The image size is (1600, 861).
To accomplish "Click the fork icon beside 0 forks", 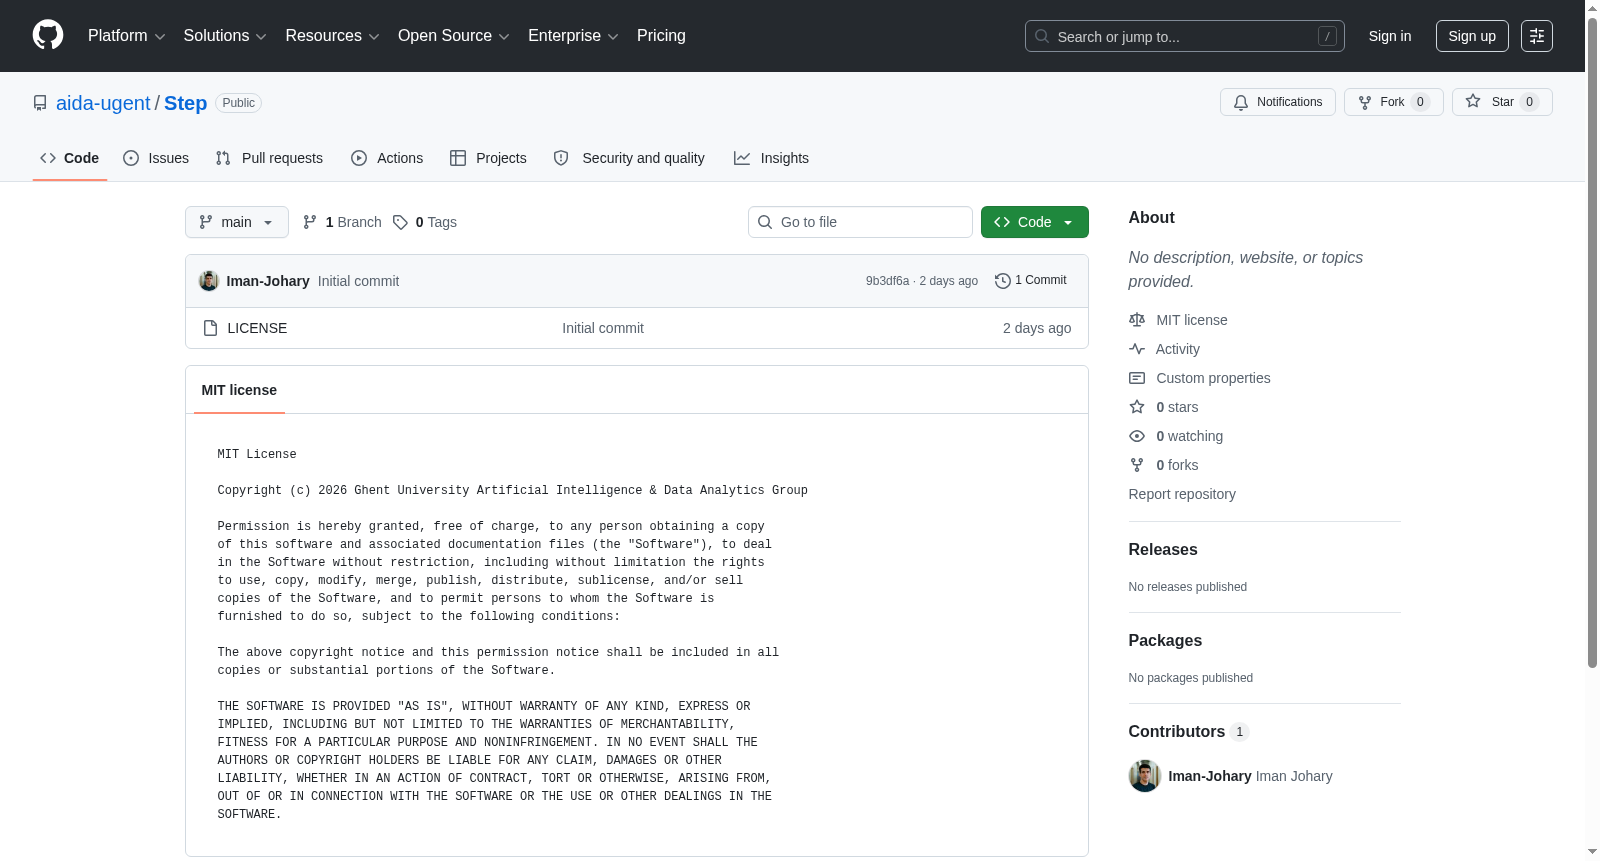I will (1137, 465).
